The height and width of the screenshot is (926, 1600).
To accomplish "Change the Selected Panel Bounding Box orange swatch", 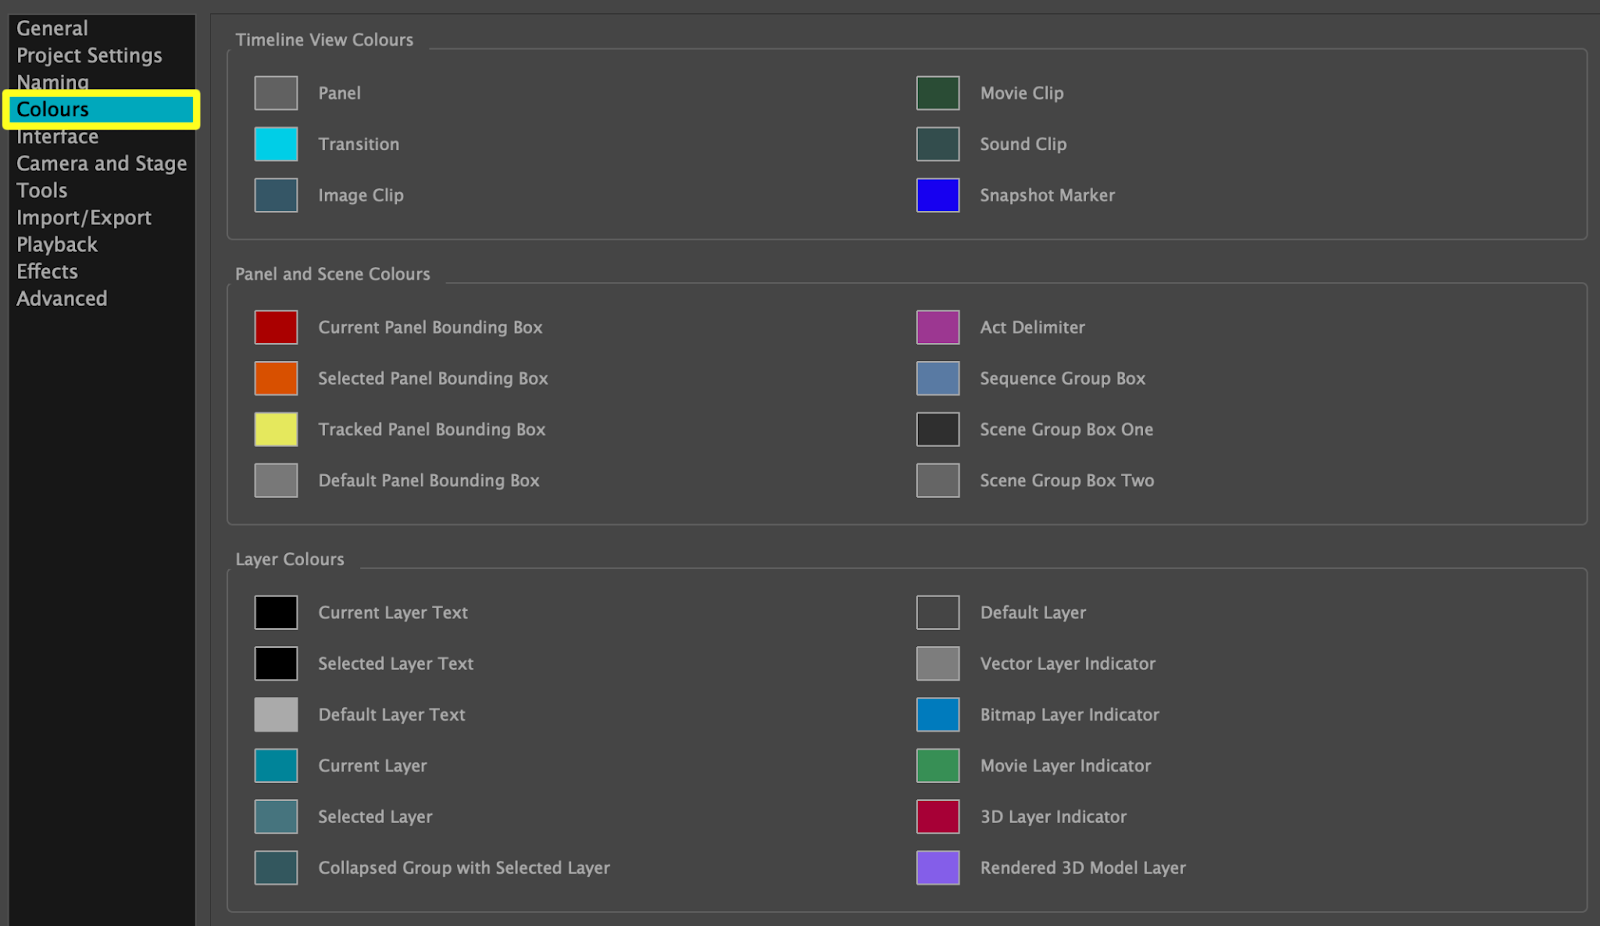I will coord(275,378).
